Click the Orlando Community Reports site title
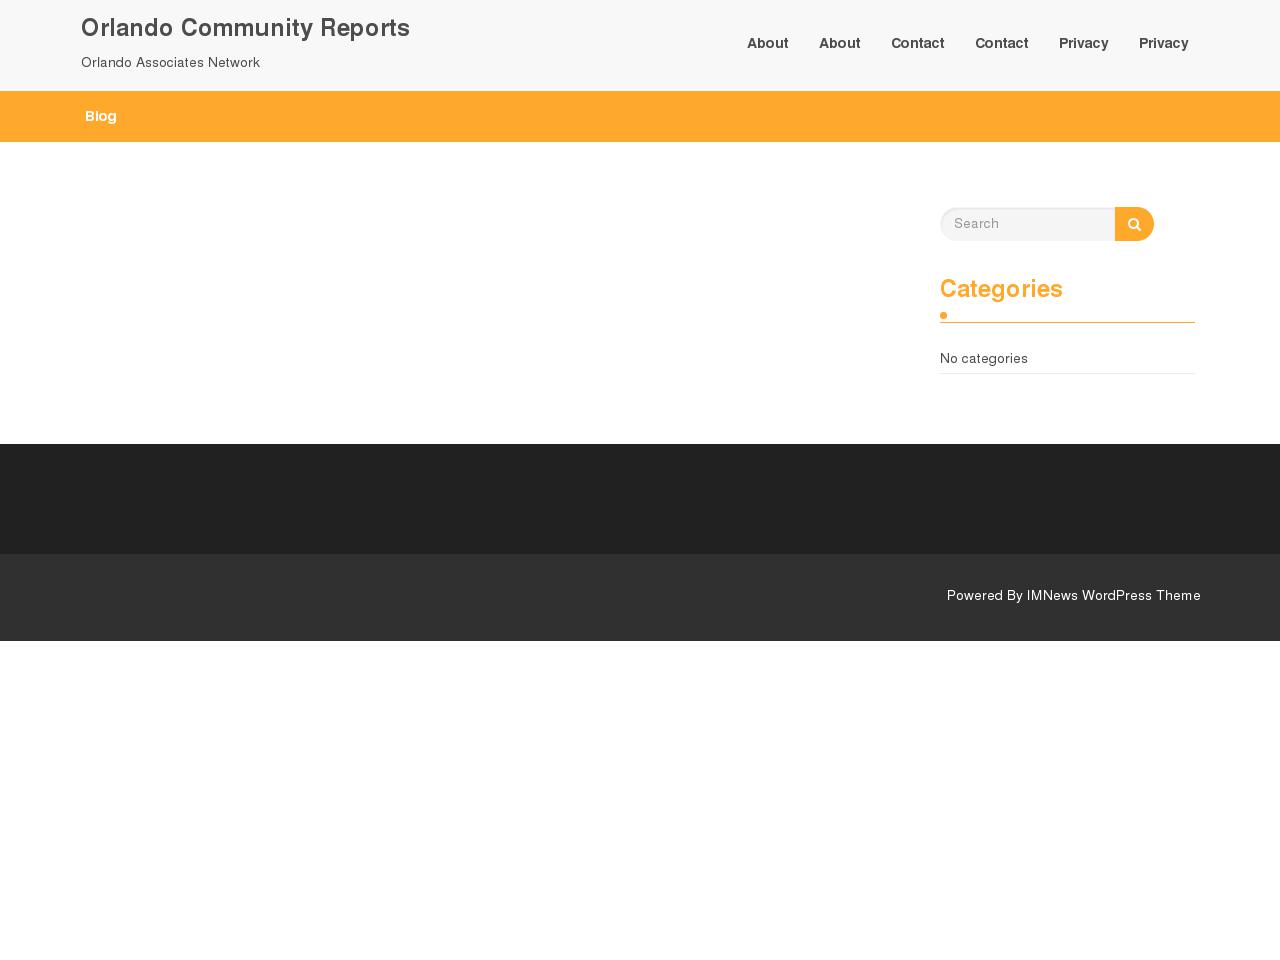 click(x=245, y=28)
